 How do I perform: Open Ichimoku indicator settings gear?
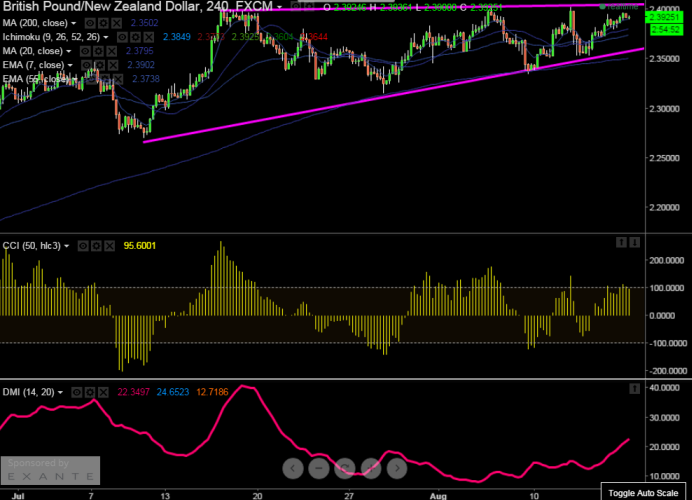(136, 37)
